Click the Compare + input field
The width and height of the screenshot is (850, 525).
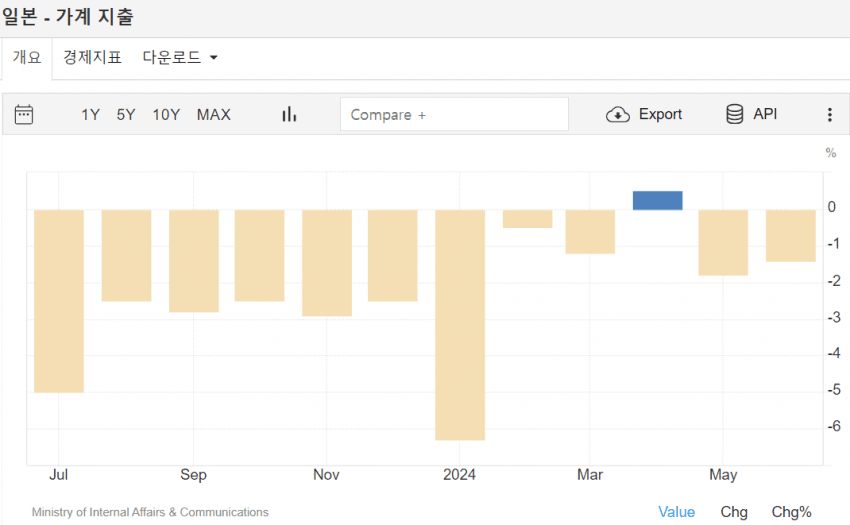(454, 114)
